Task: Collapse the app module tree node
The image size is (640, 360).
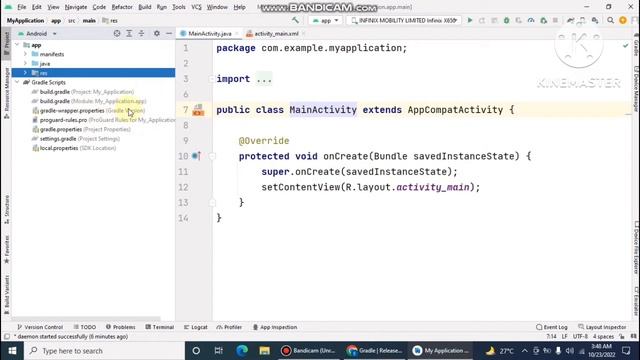Action: tap(18, 45)
